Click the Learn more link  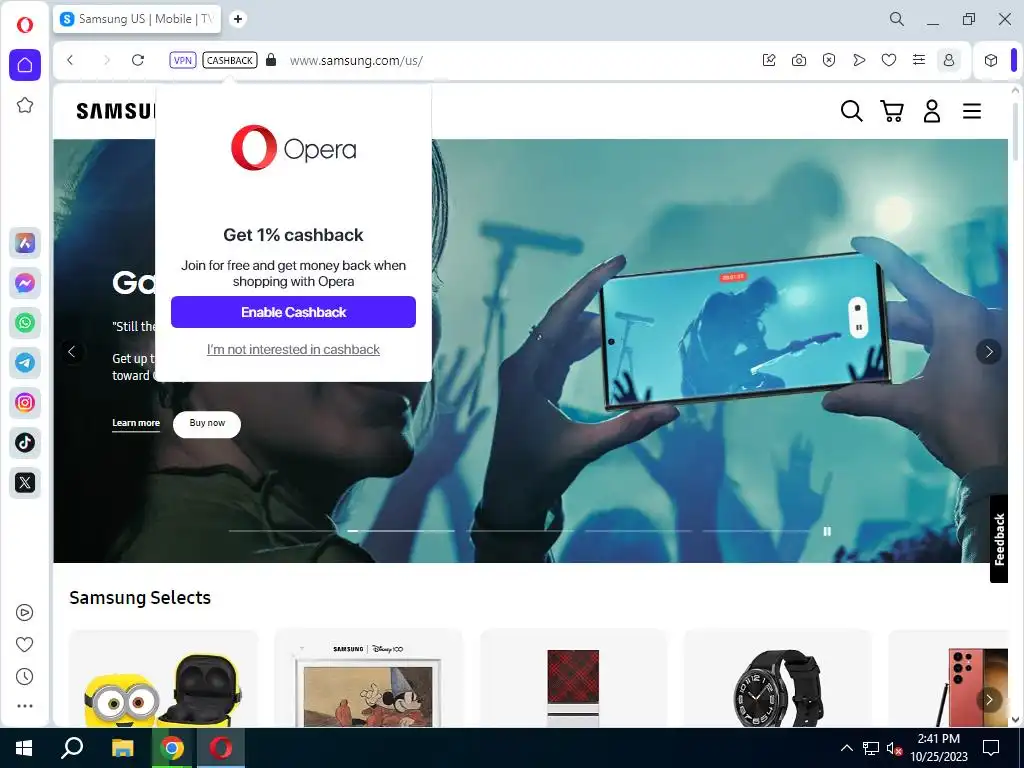[136, 423]
